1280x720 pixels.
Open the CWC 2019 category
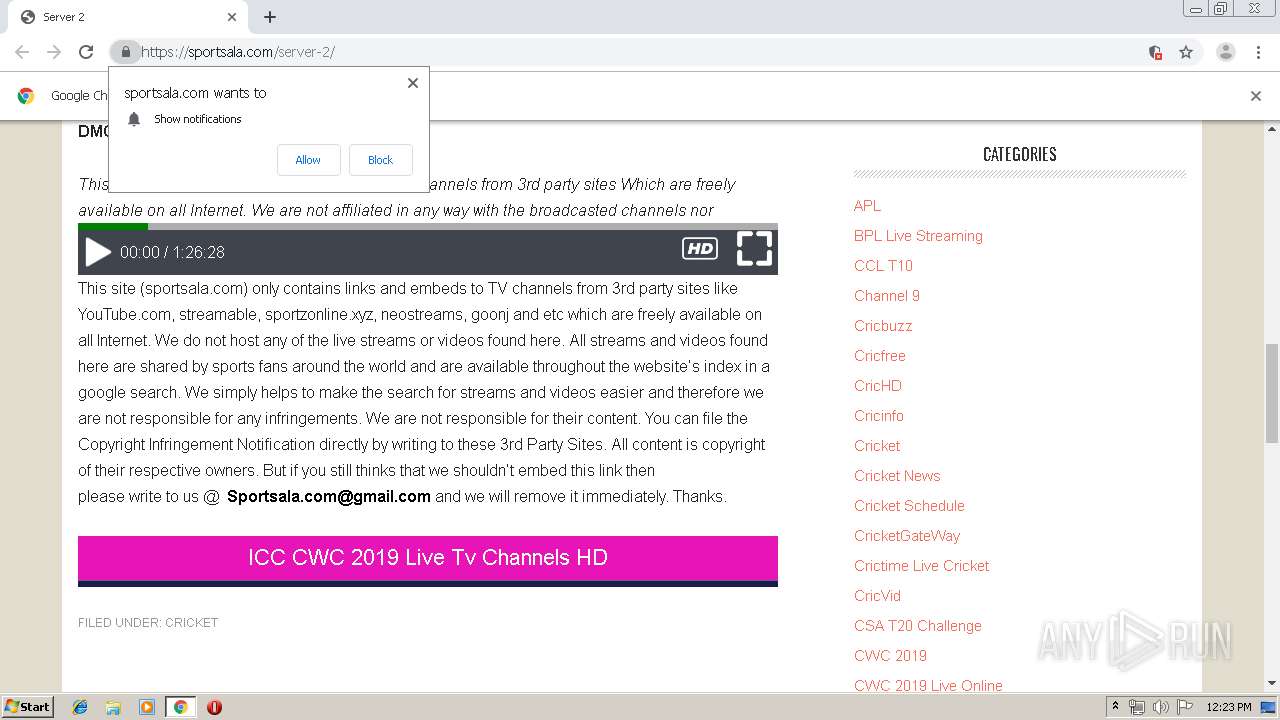(x=890, y=655)
